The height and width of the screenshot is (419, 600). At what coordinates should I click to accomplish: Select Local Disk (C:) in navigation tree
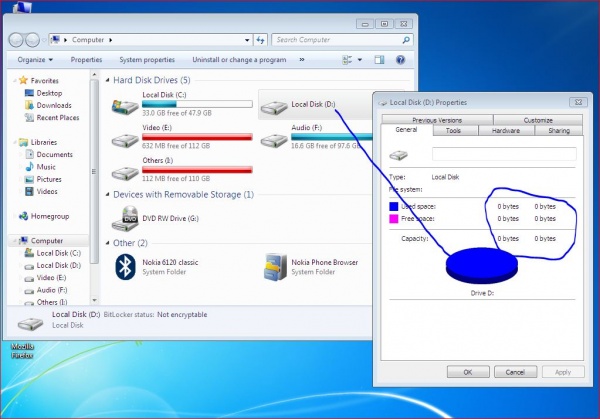pyautogui.click(x=58, y=253)
